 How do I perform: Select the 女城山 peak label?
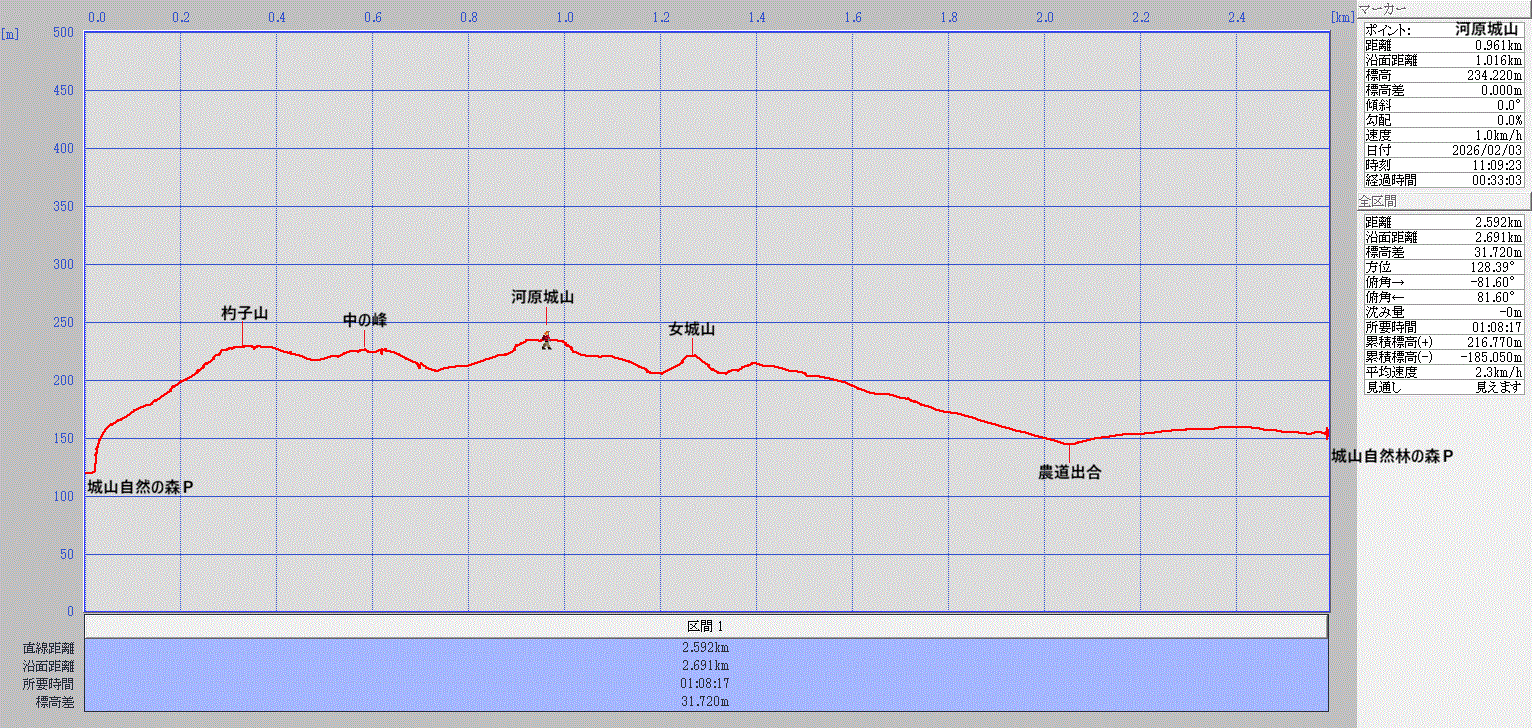(x=692, y=329)
